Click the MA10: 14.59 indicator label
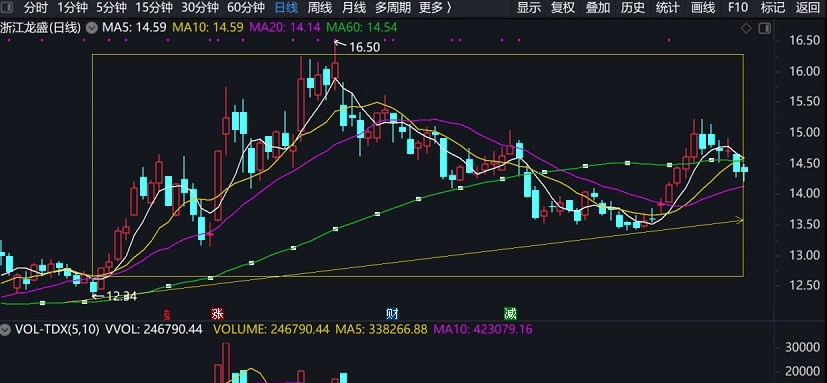The height and width of the screenshot is (383, 827). point(207,28)
